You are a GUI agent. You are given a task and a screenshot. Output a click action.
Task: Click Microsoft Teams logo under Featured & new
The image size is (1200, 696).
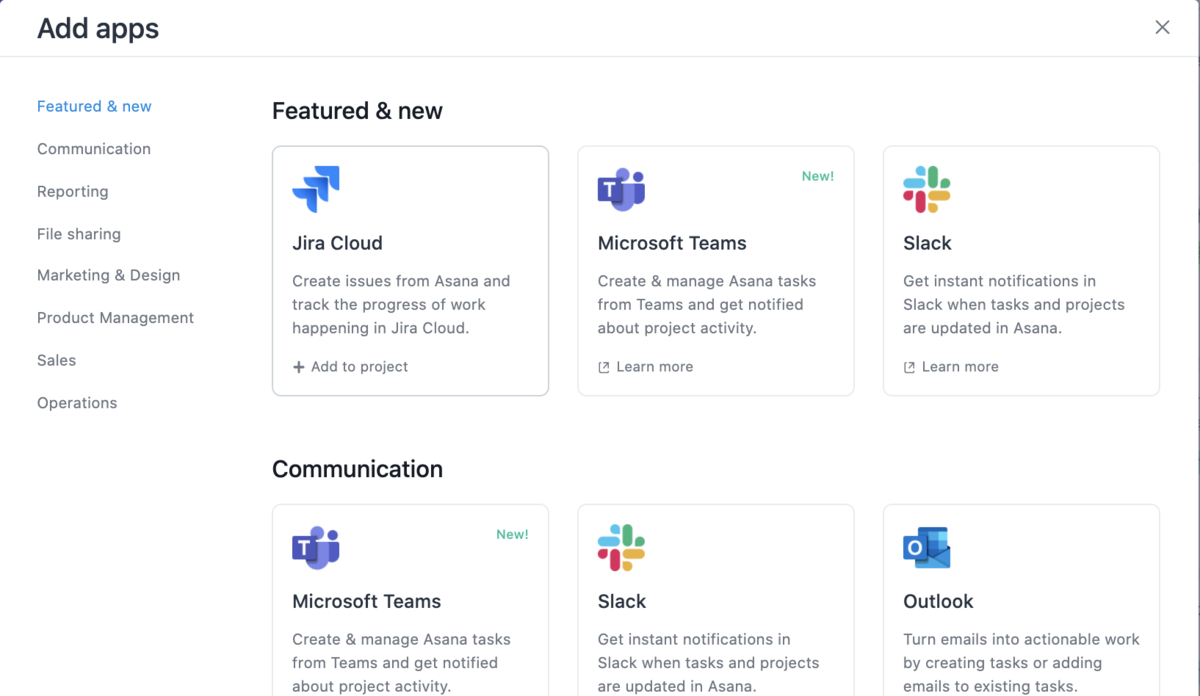[x=621, y=189]
